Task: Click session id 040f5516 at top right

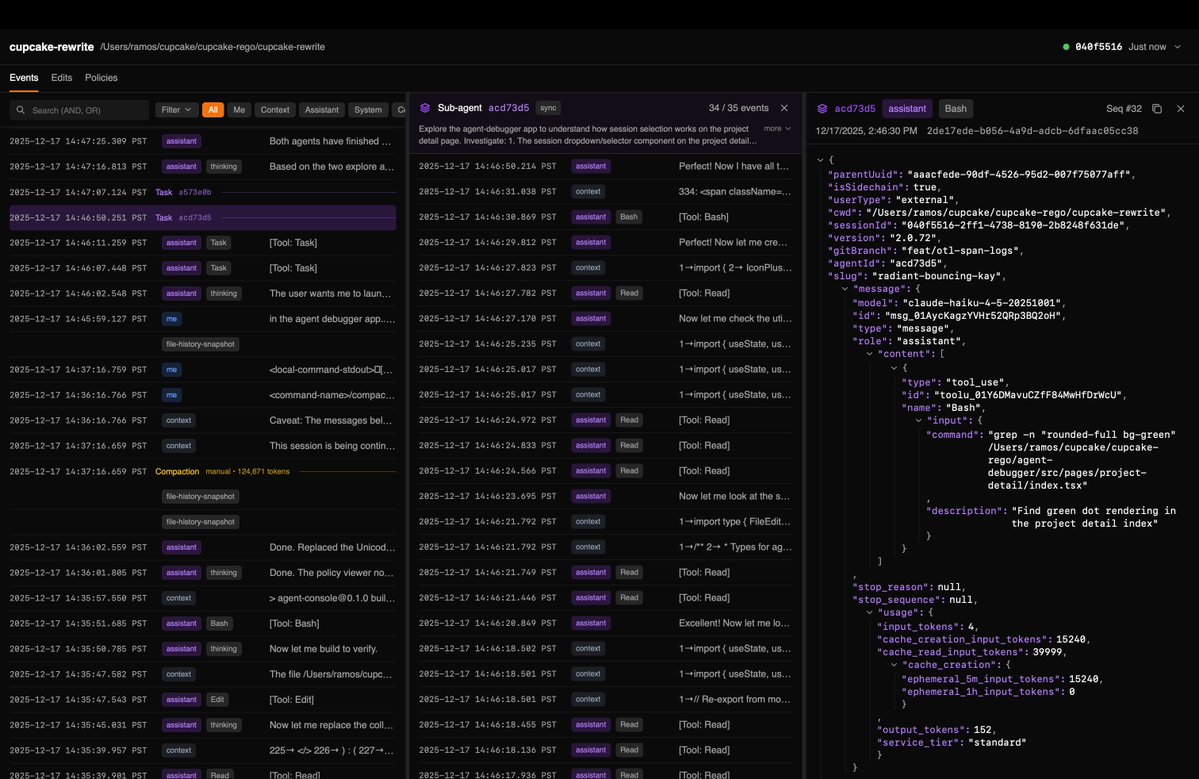Action: (1098, 47)
